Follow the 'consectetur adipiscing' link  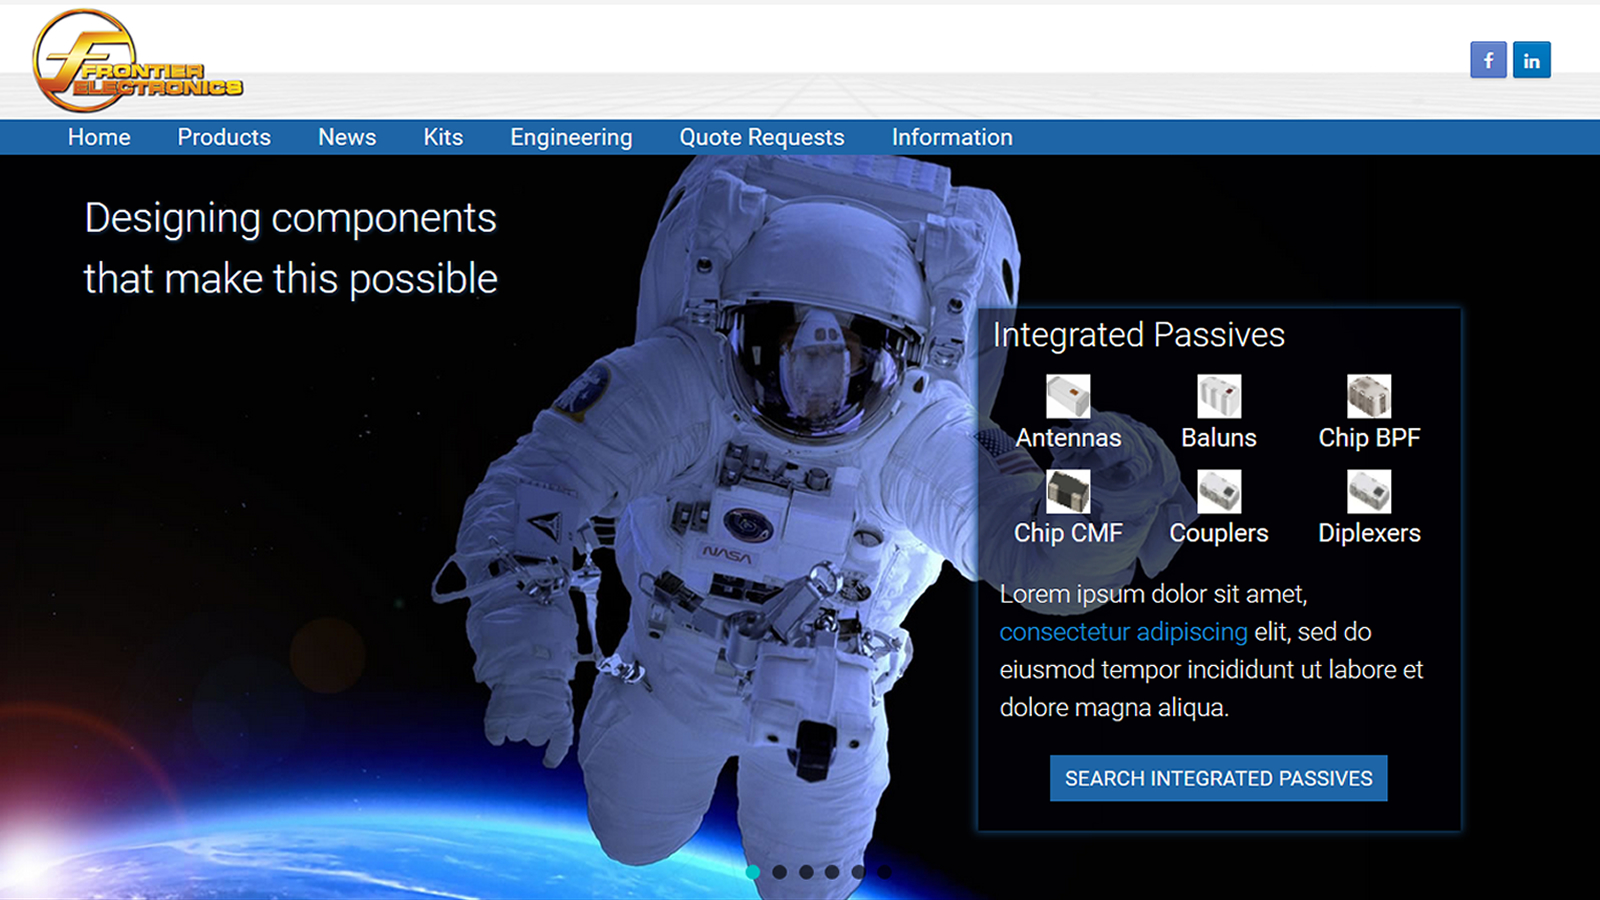[x=1123, y=632]
